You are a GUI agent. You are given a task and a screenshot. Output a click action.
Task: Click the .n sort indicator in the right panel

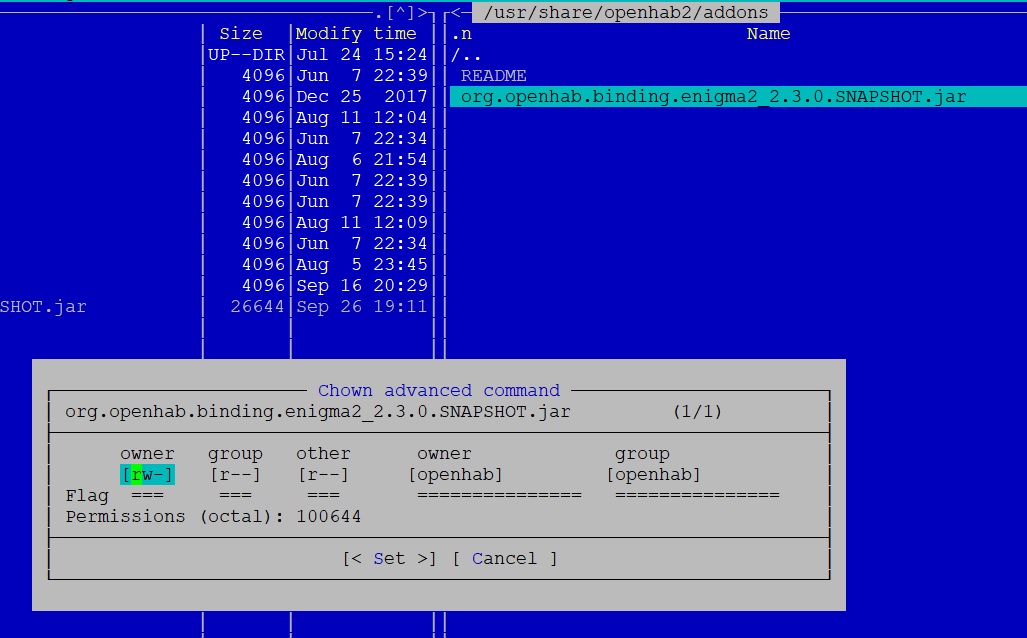click(461, 34)
